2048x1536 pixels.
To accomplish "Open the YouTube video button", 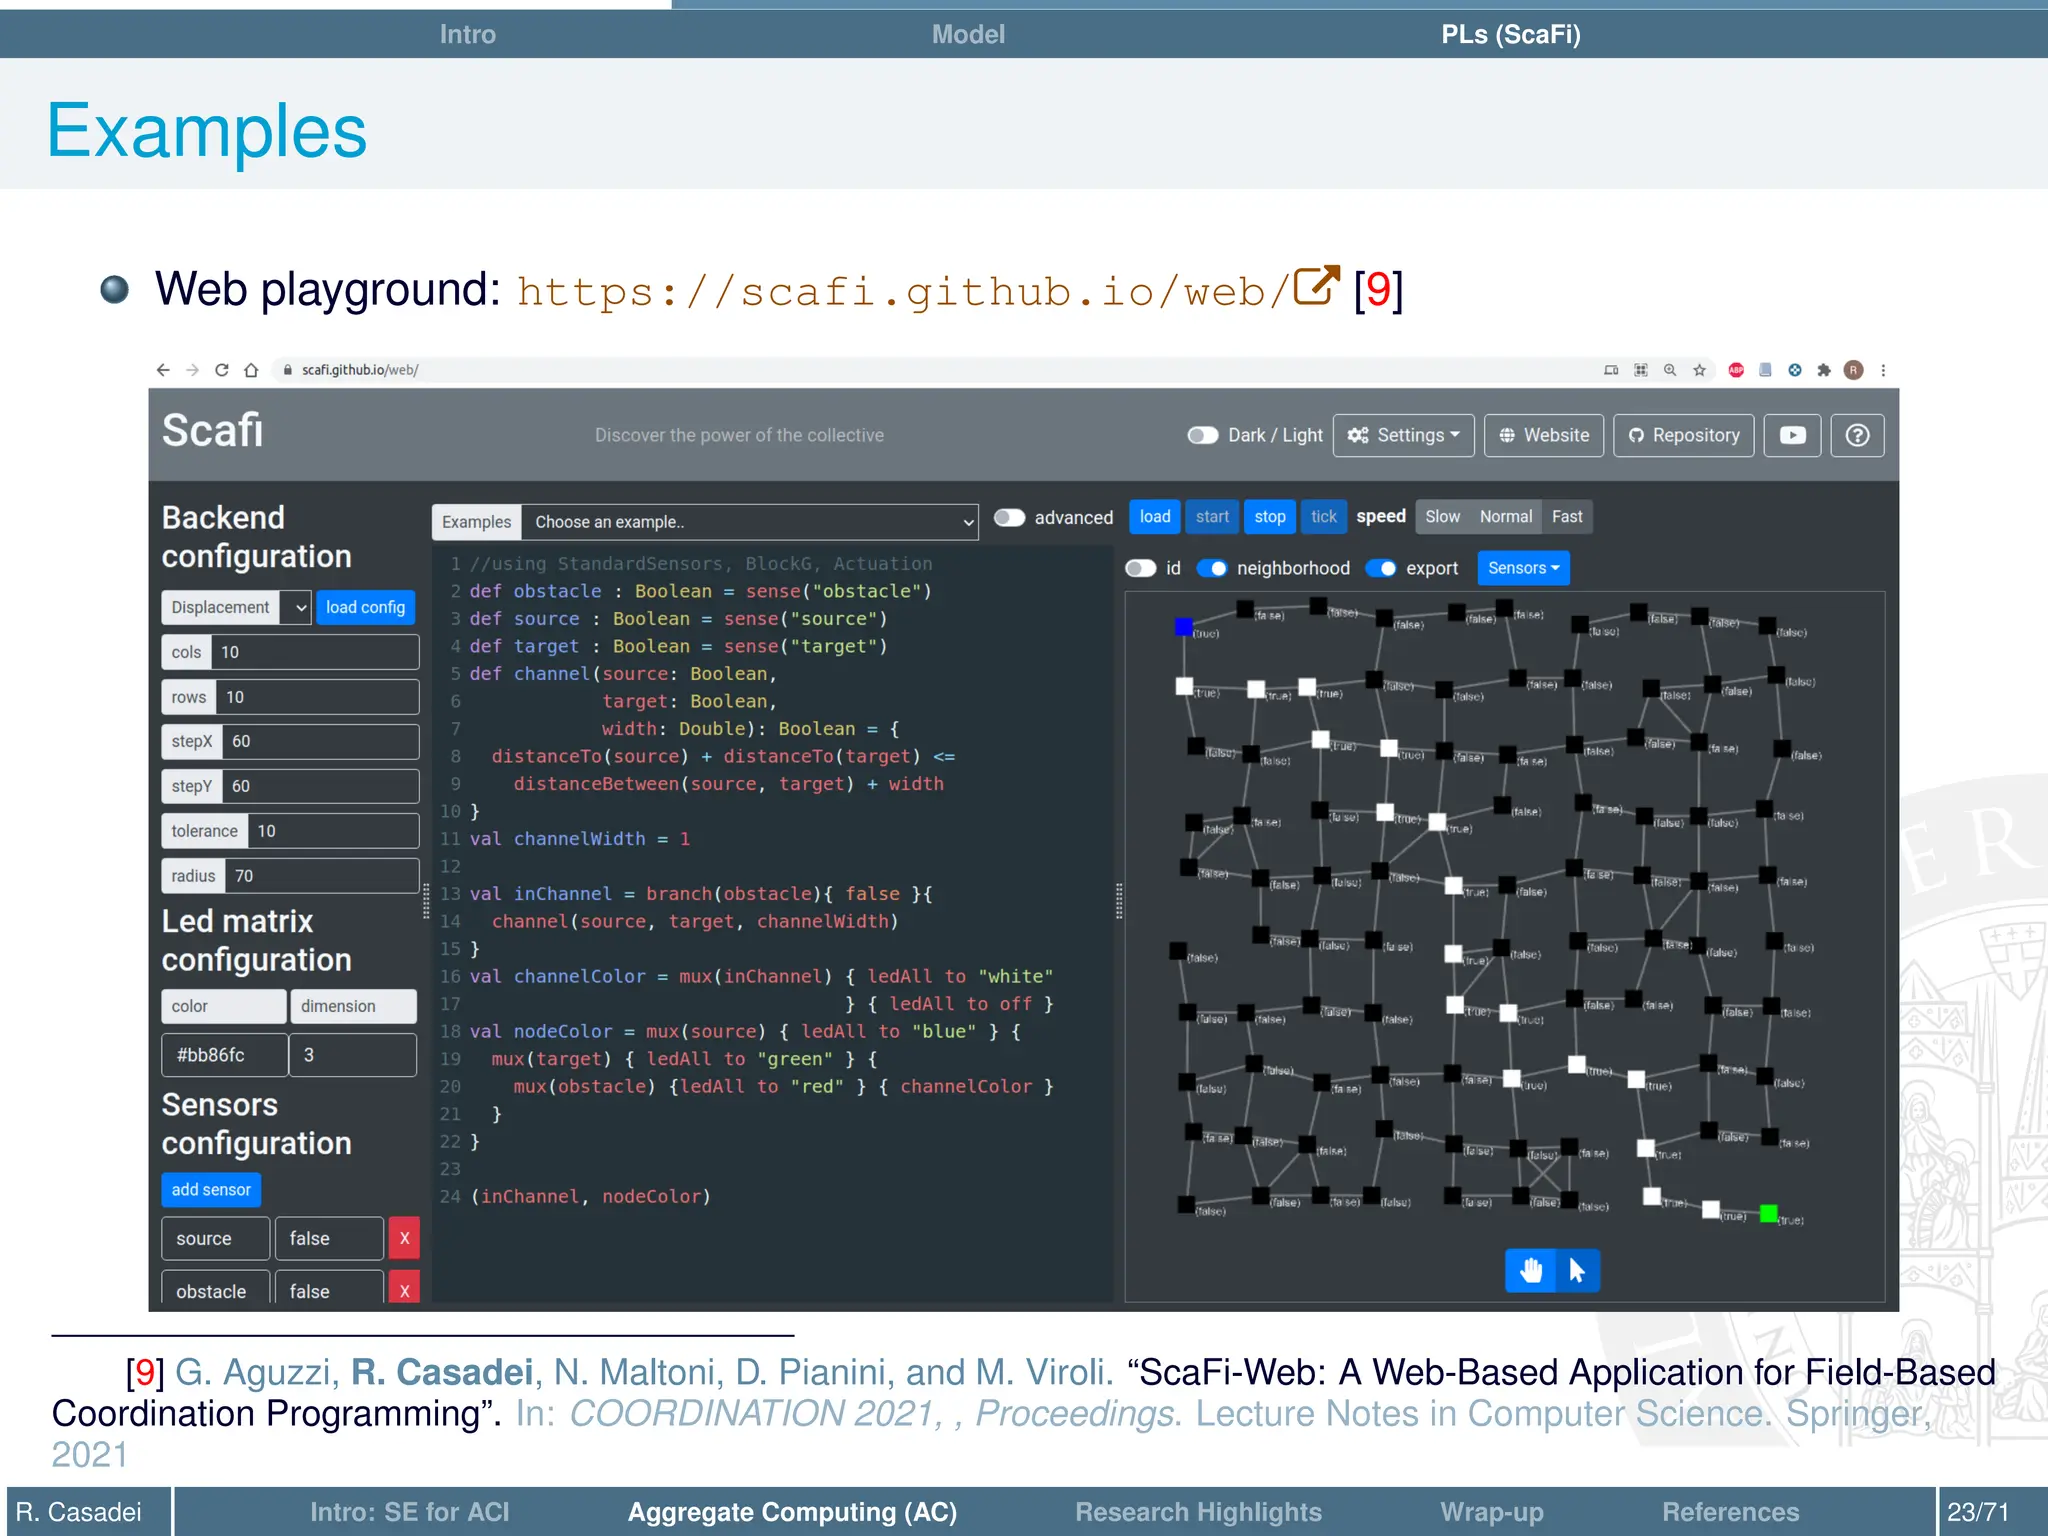I will 1792,435.
